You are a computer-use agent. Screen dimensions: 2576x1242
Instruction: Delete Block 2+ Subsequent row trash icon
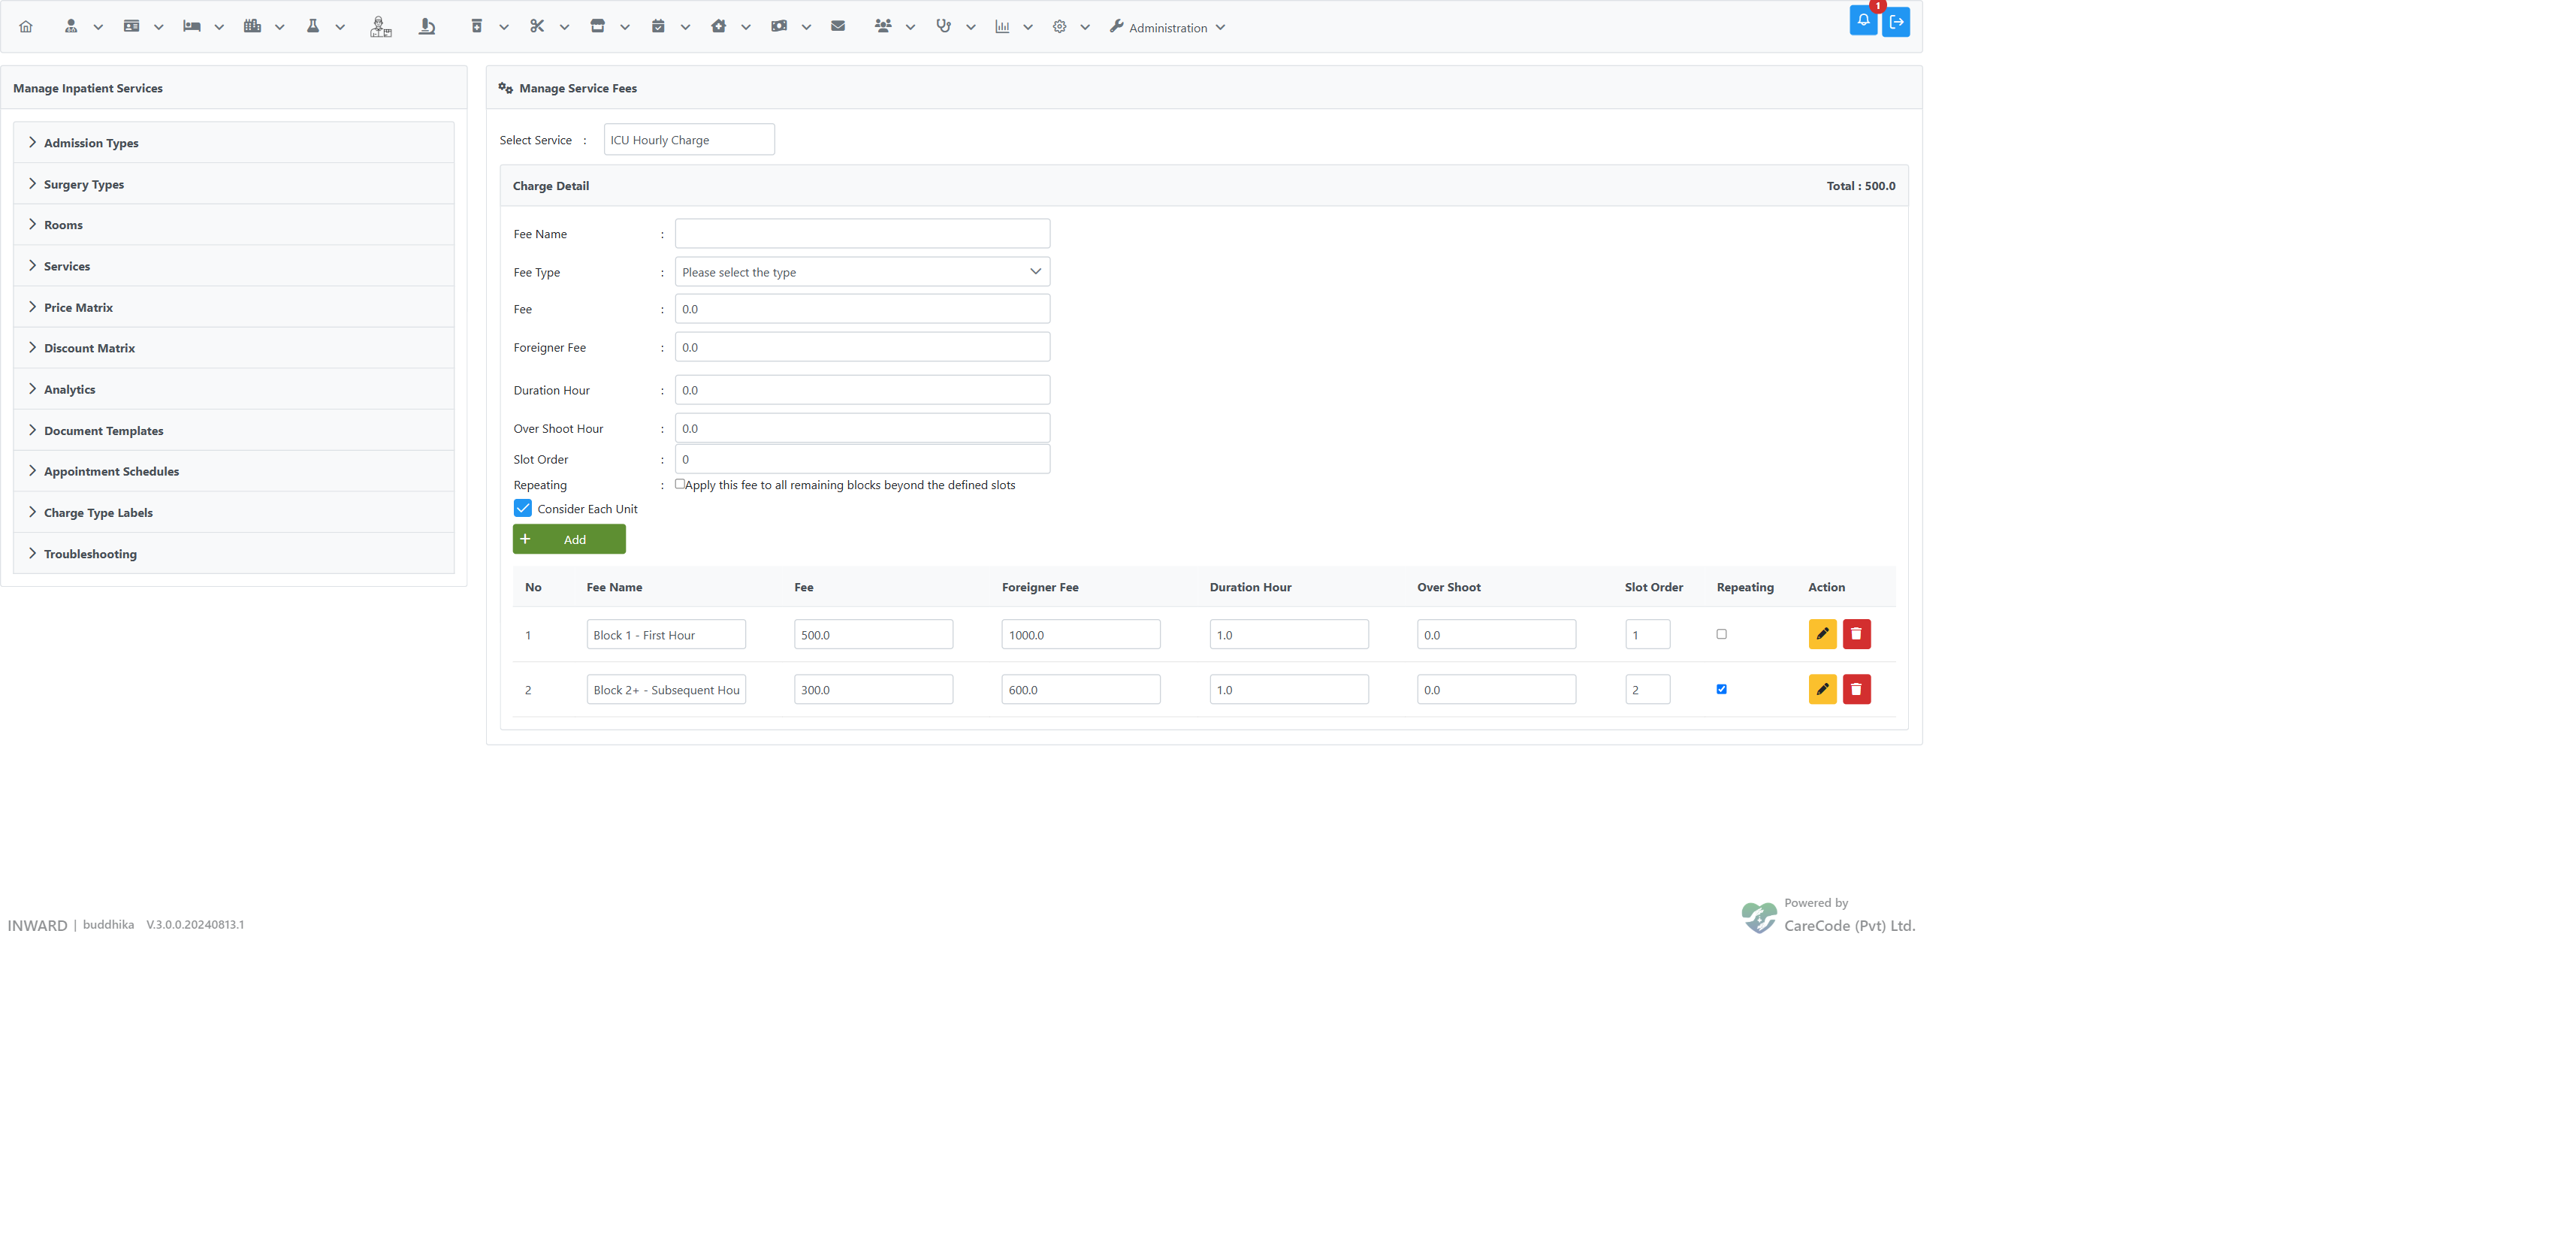click(1857, 689)
